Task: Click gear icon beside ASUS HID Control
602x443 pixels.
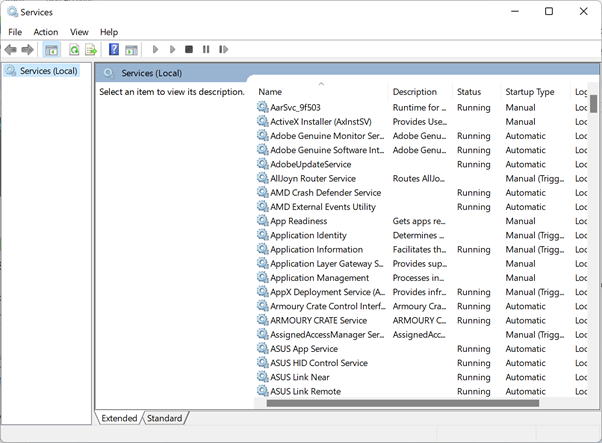Action: click(x=263, y=363)
